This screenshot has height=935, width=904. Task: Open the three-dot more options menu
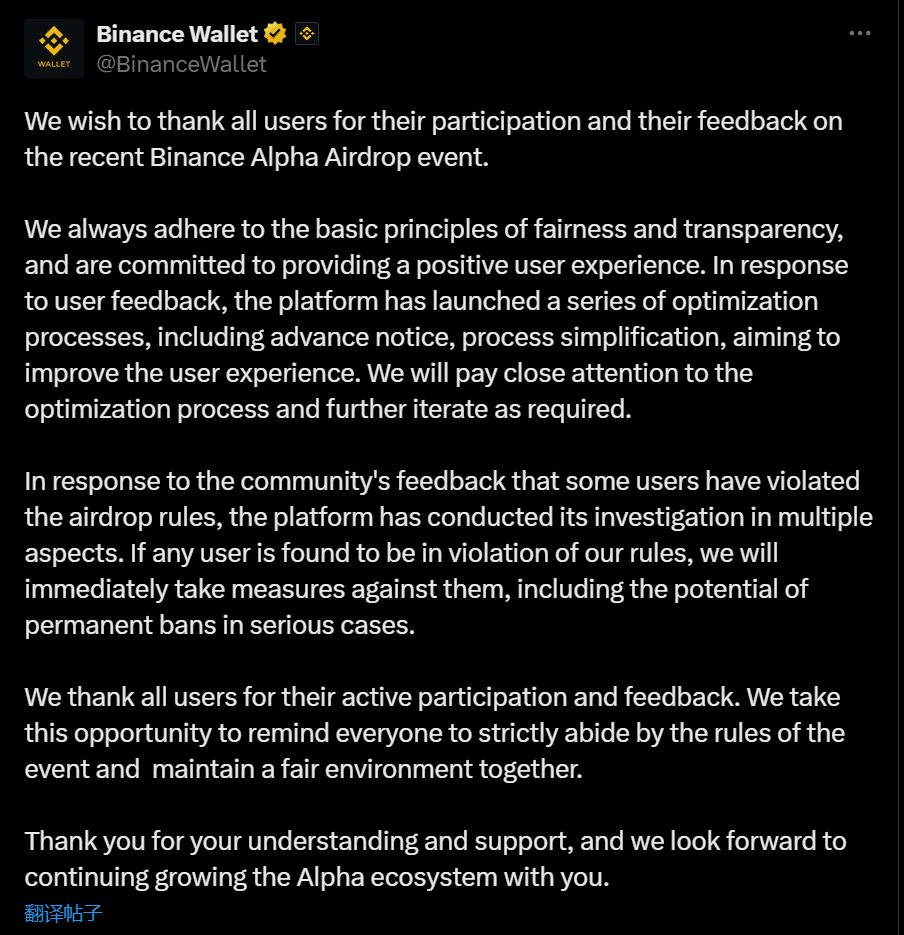coord(859,33)
